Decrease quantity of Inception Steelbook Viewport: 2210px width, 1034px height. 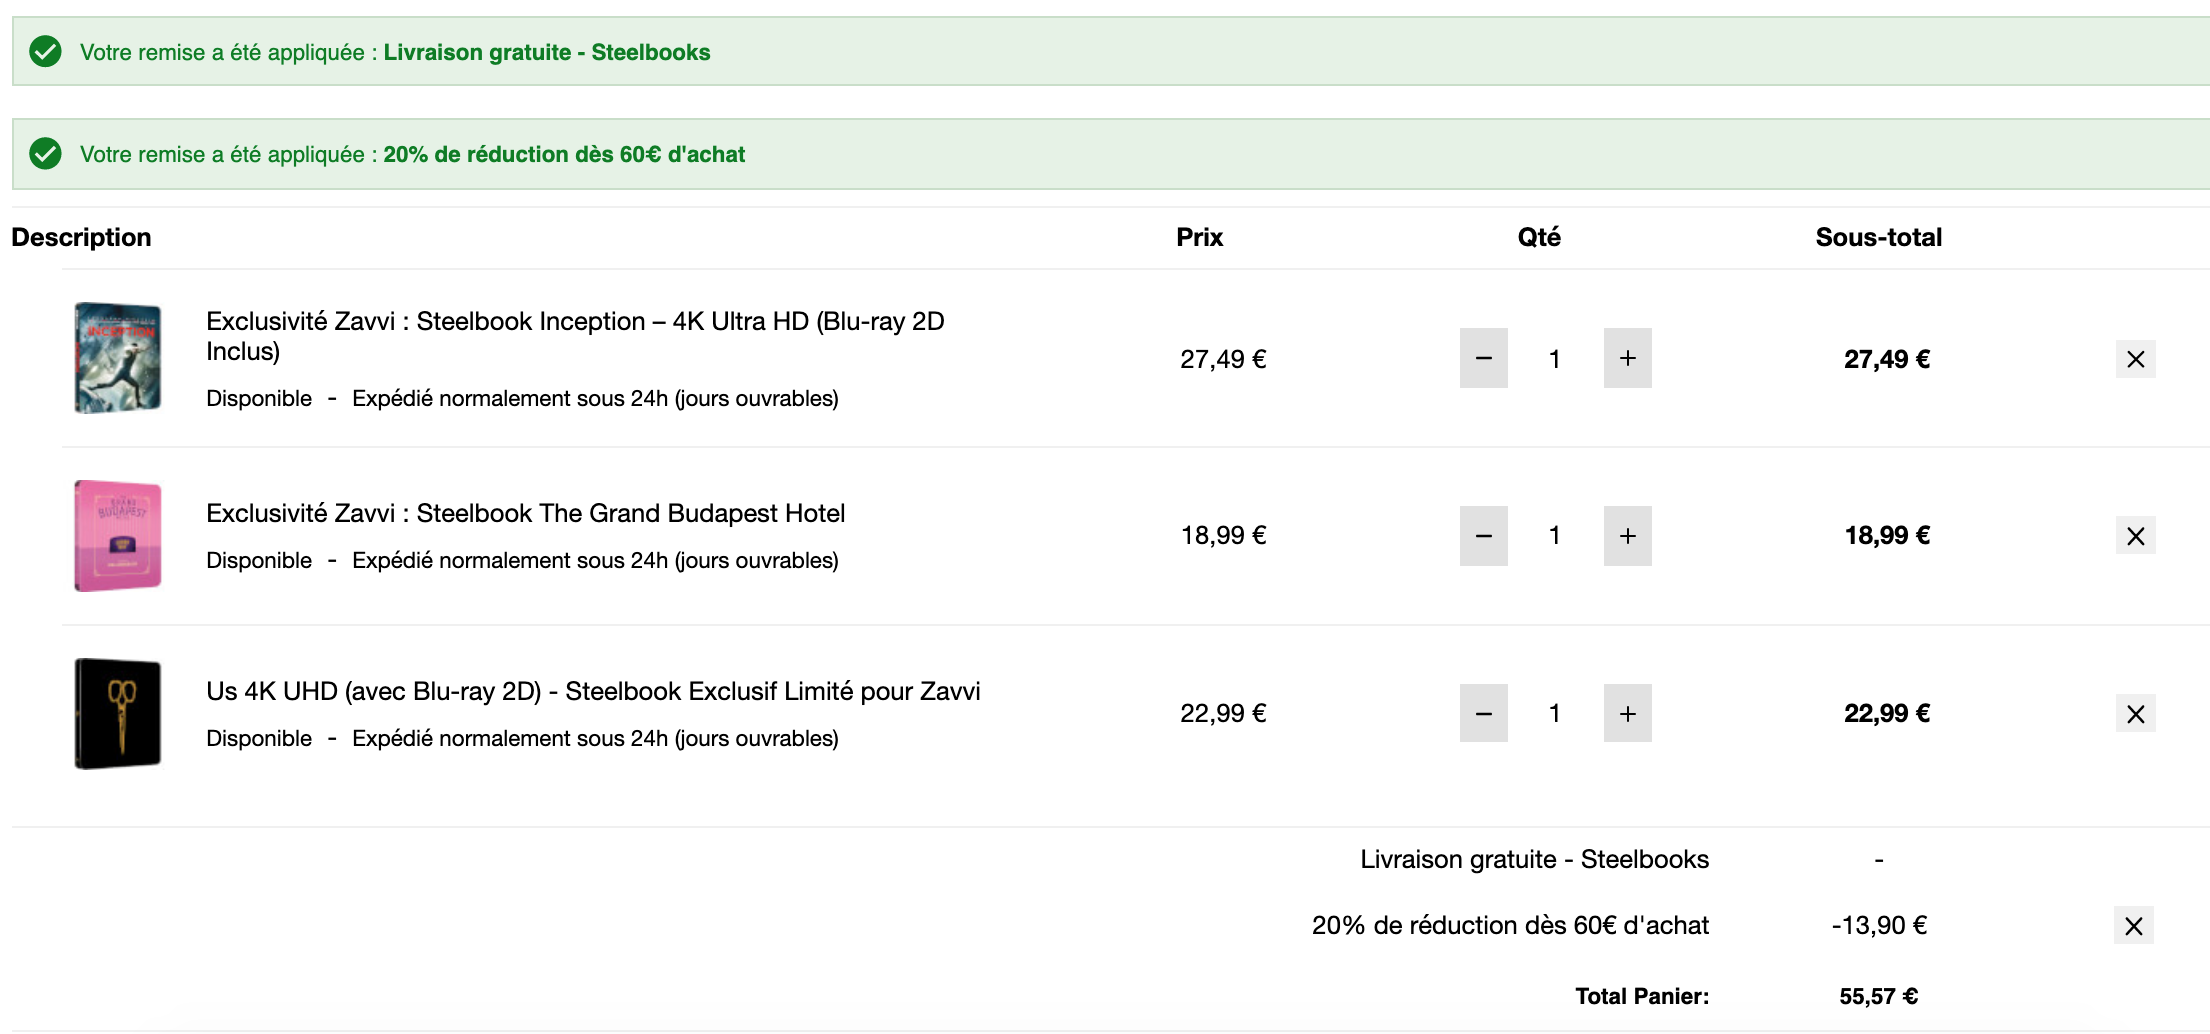coord(1483,358)
